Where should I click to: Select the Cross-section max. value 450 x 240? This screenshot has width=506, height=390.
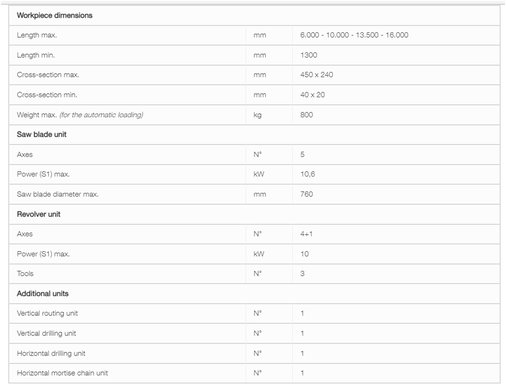click(316, 75)
